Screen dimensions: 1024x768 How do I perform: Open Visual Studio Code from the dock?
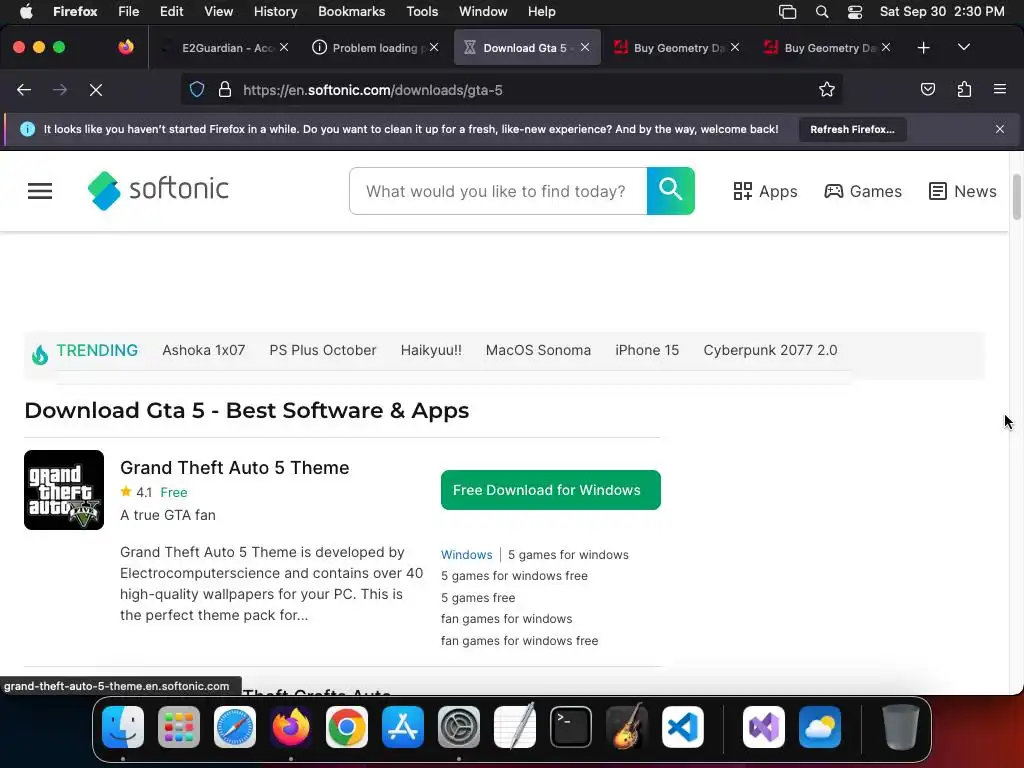683,727
